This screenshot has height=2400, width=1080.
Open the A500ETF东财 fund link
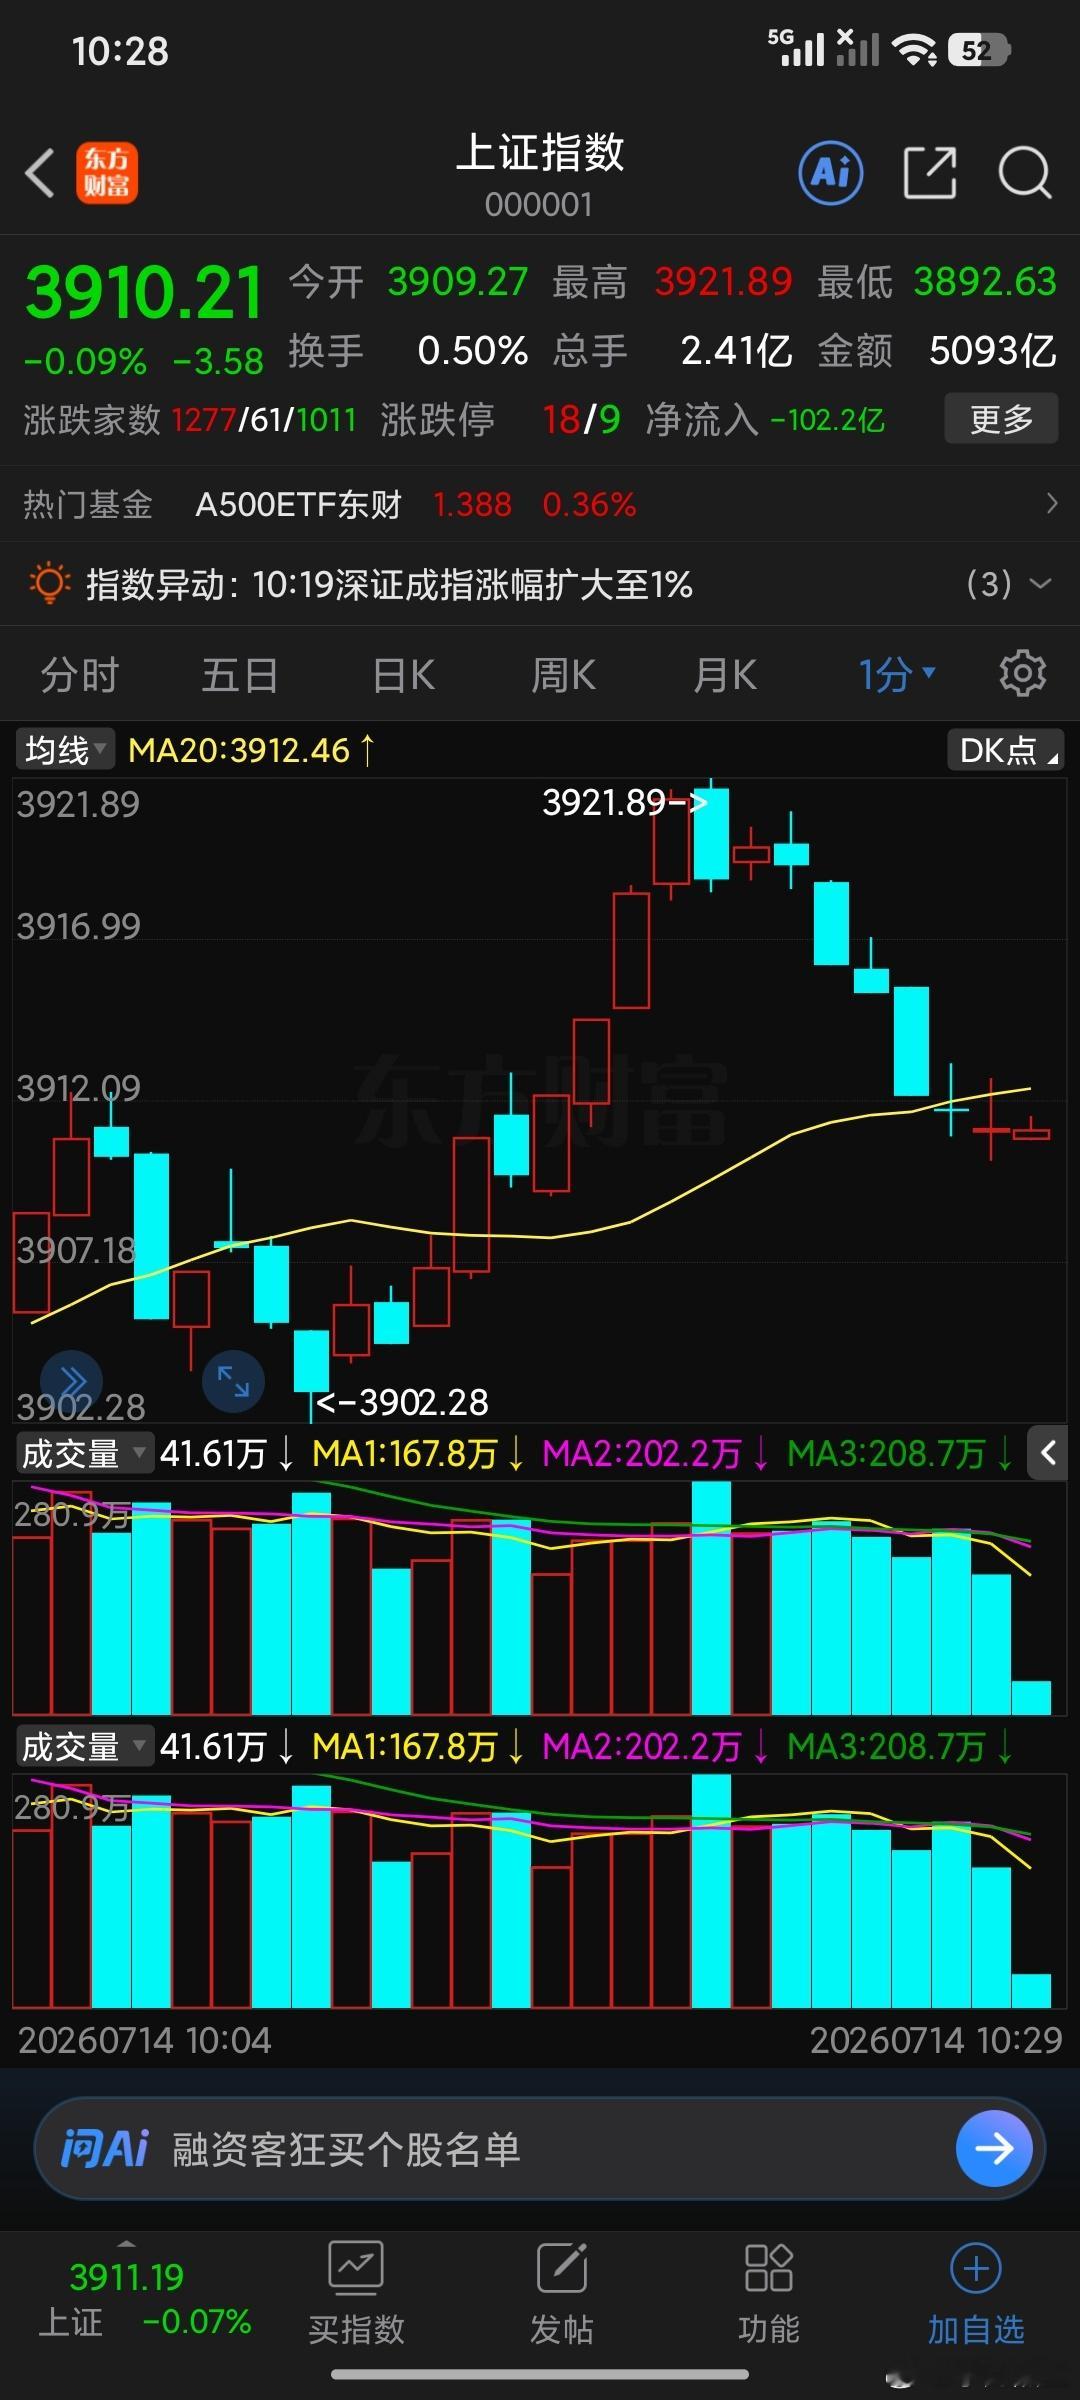point(298,504)
